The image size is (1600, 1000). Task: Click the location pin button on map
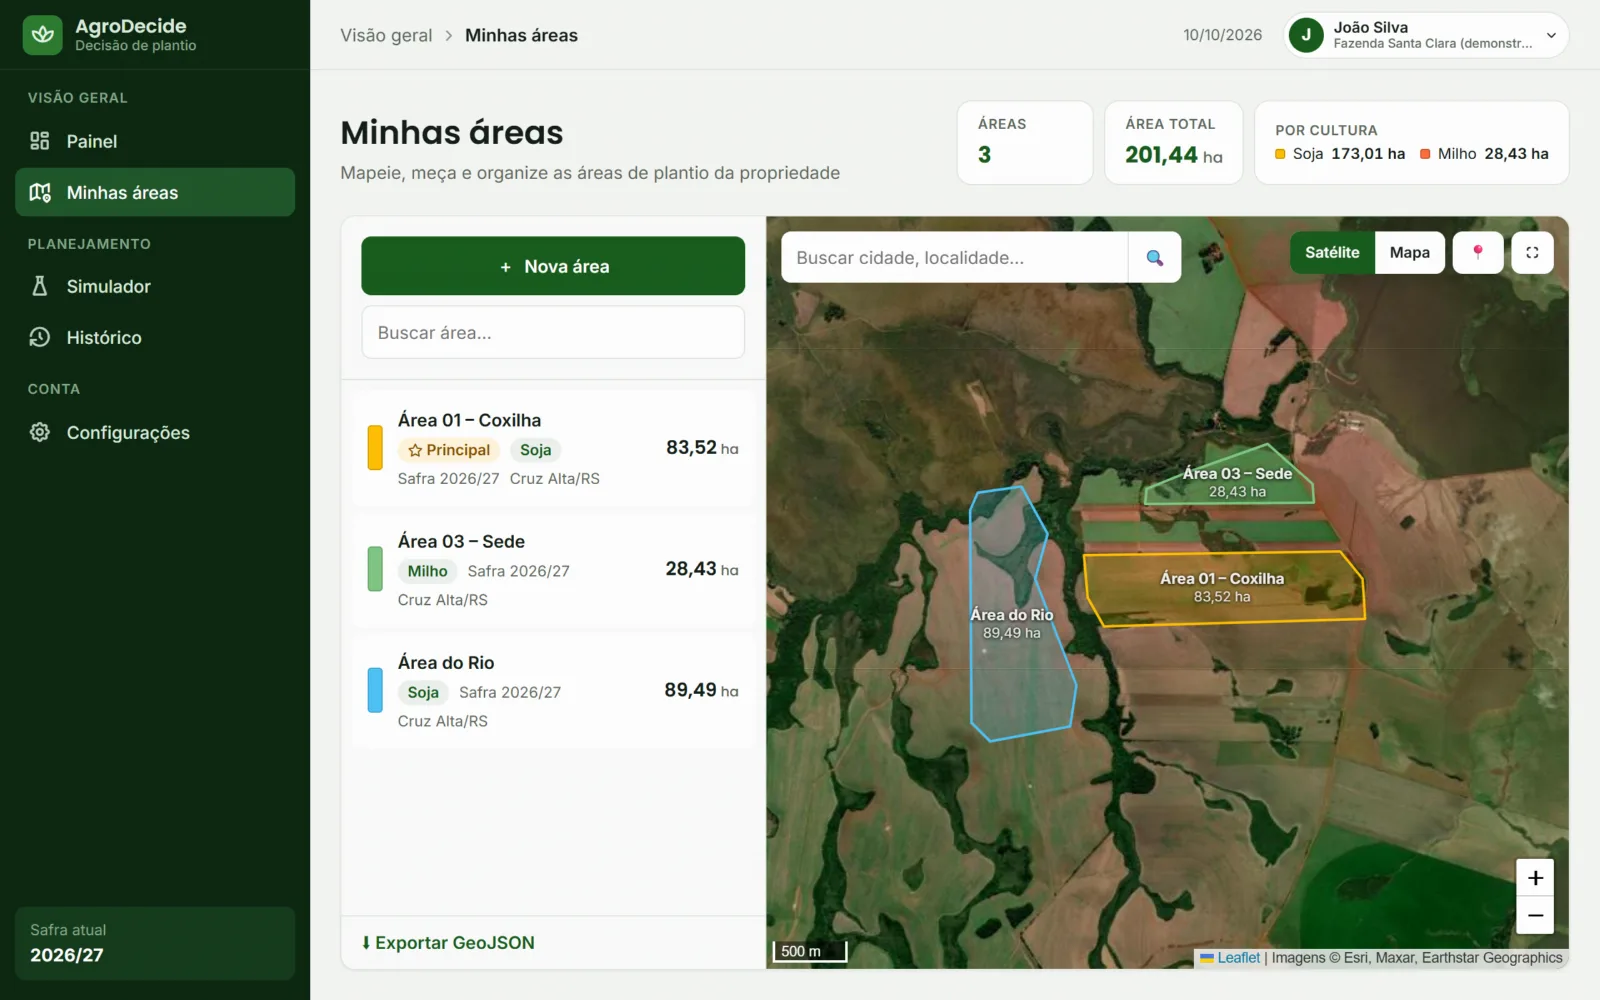[1478, 253]
